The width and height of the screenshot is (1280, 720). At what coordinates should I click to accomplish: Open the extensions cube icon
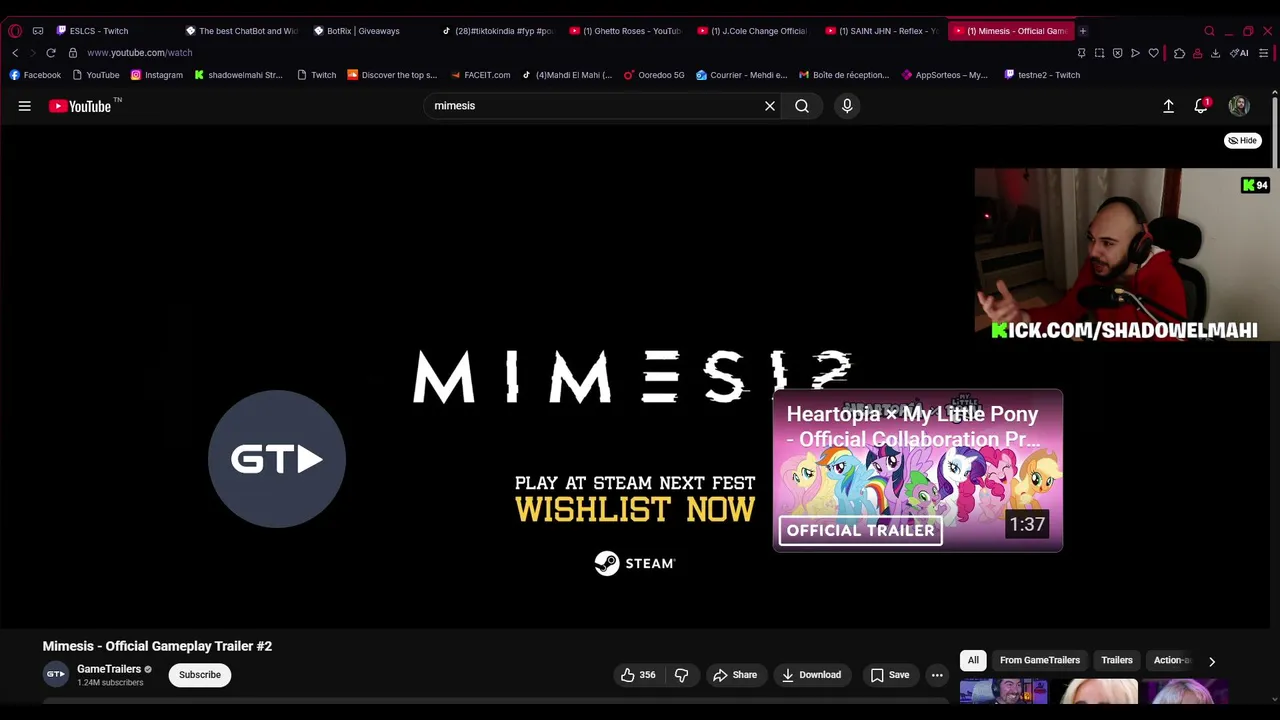pos(1179,53)
